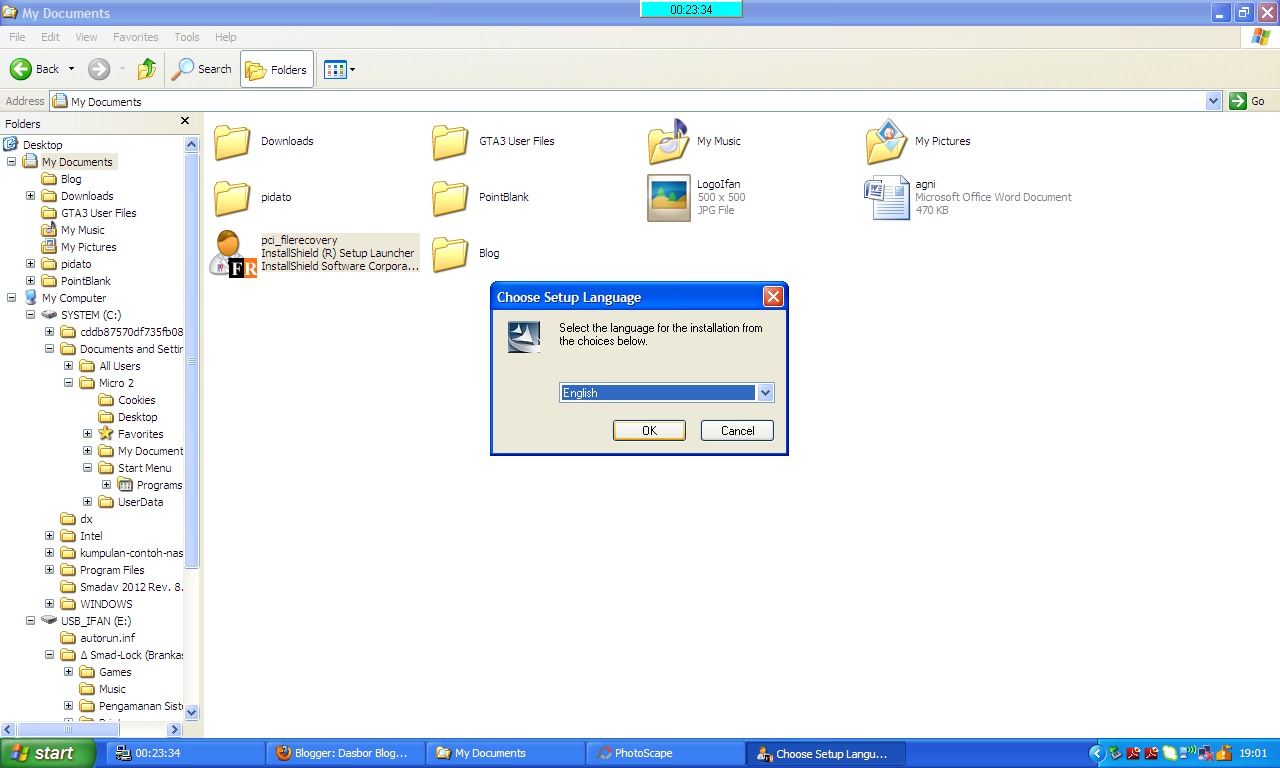1280x768 pixels.
Task: Click OK to confirm English language
Action: (648, 430)
